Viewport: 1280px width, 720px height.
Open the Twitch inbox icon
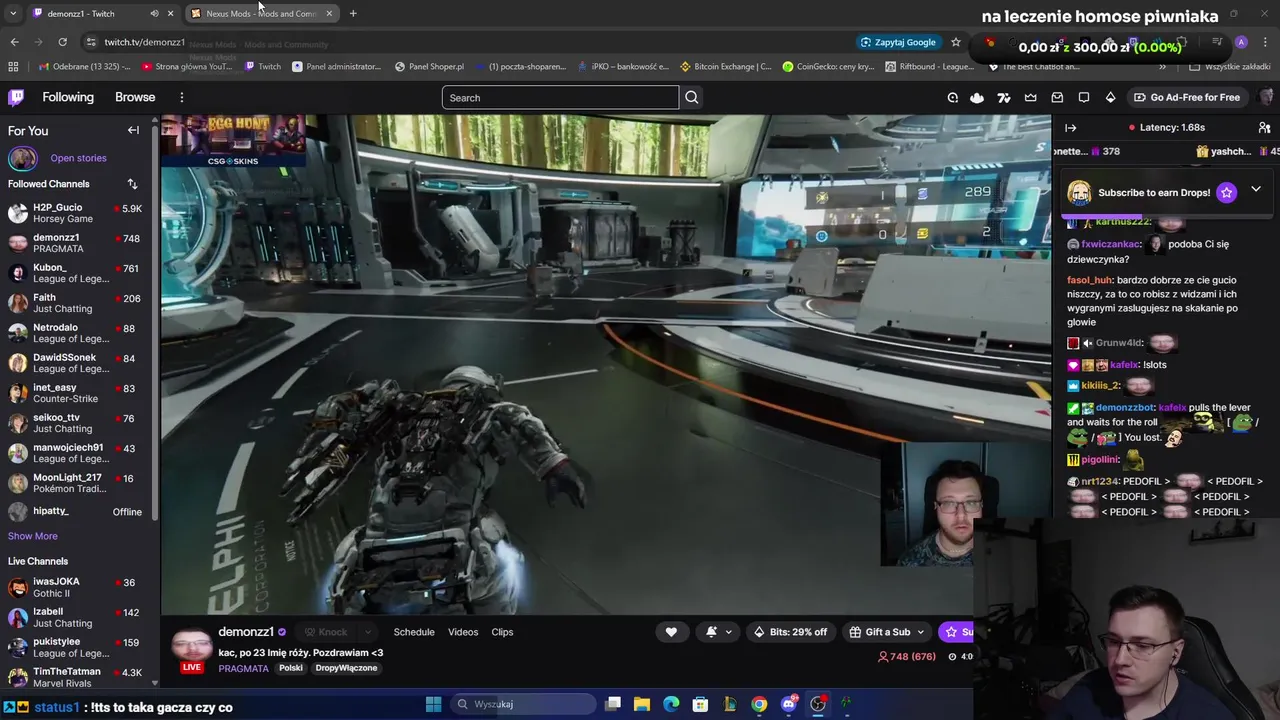1057,97
